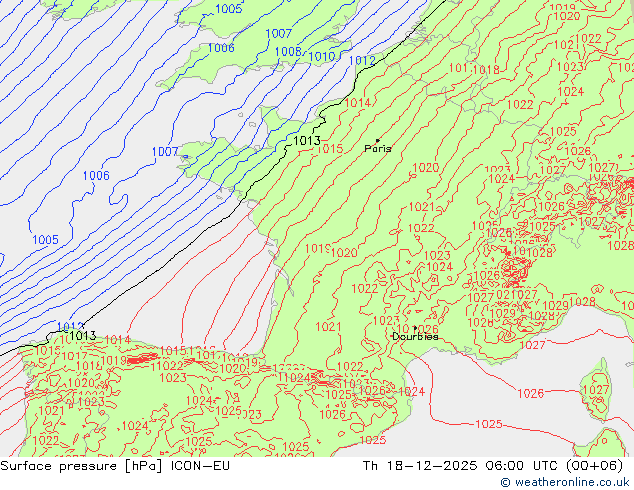Screen dimensions: 634x490
Task: Click the red 1015 label west of Paris
Action: 330,149
